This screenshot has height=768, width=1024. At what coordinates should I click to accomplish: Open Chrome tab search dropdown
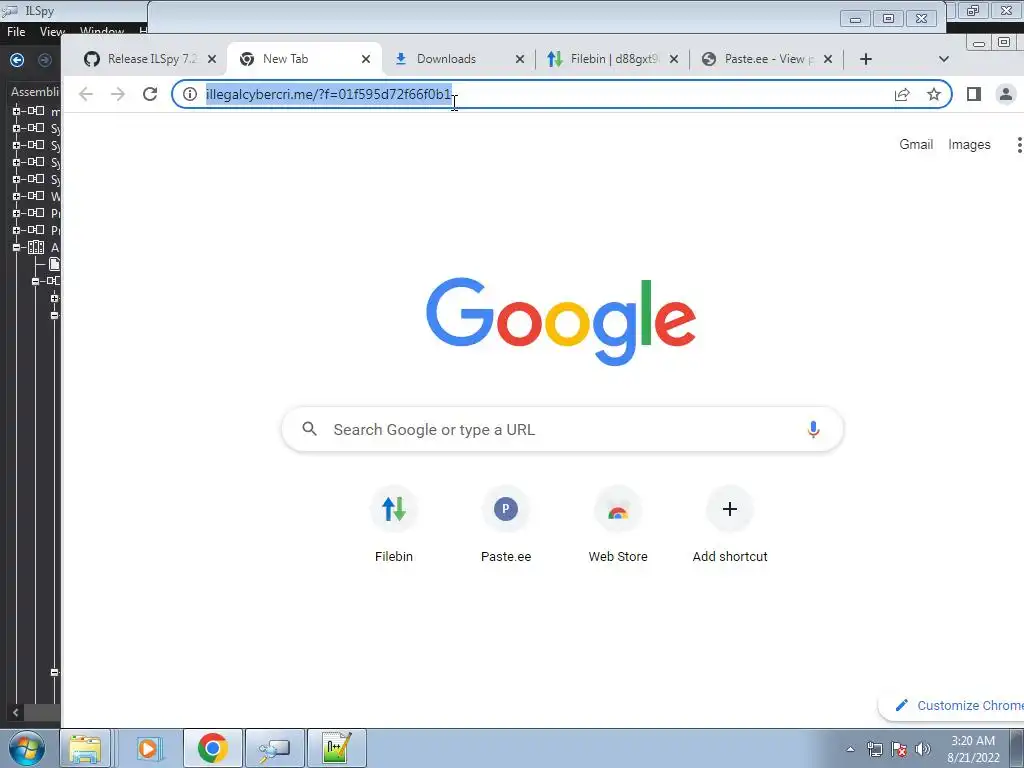coord(944,59)
